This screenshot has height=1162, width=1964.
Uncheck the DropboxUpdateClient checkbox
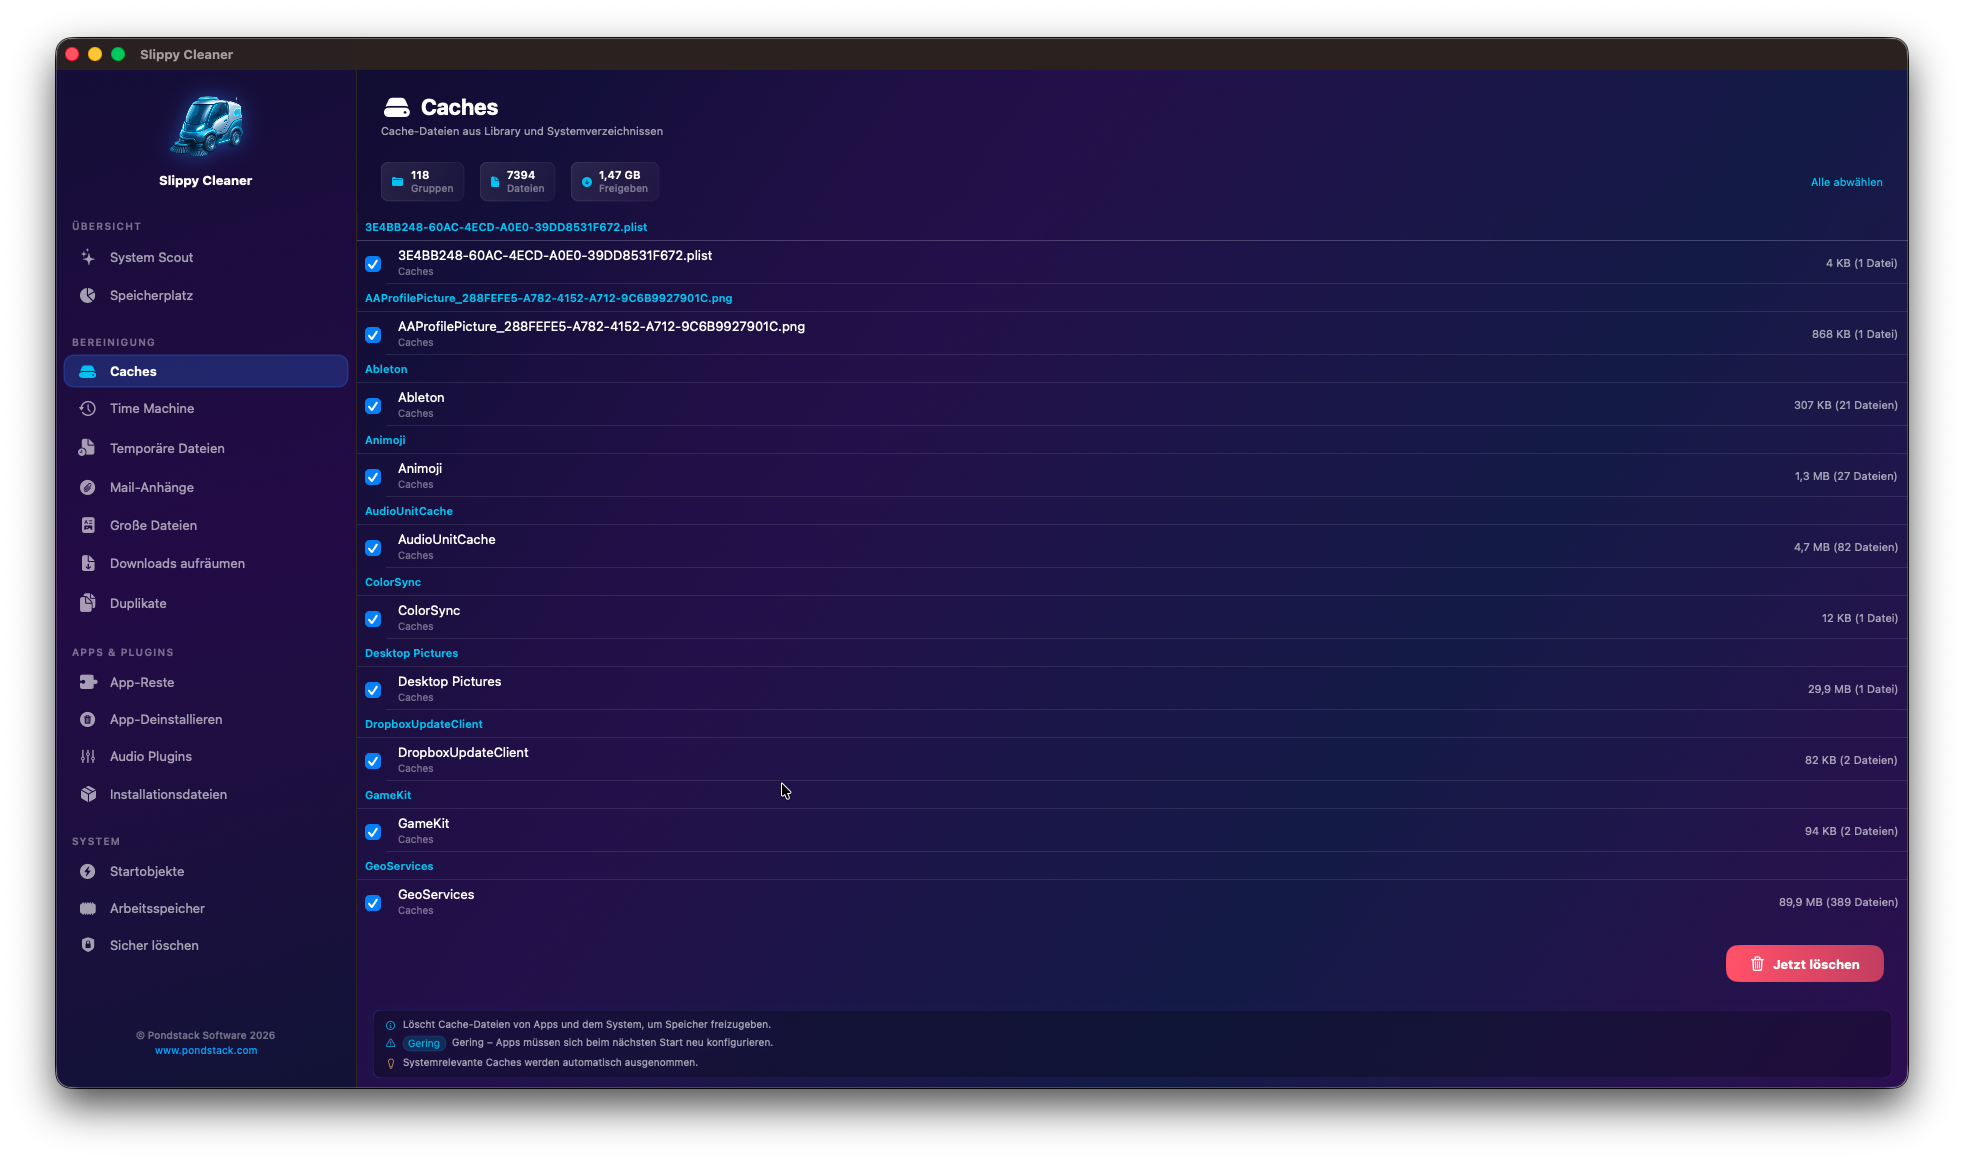pos(373,761)
